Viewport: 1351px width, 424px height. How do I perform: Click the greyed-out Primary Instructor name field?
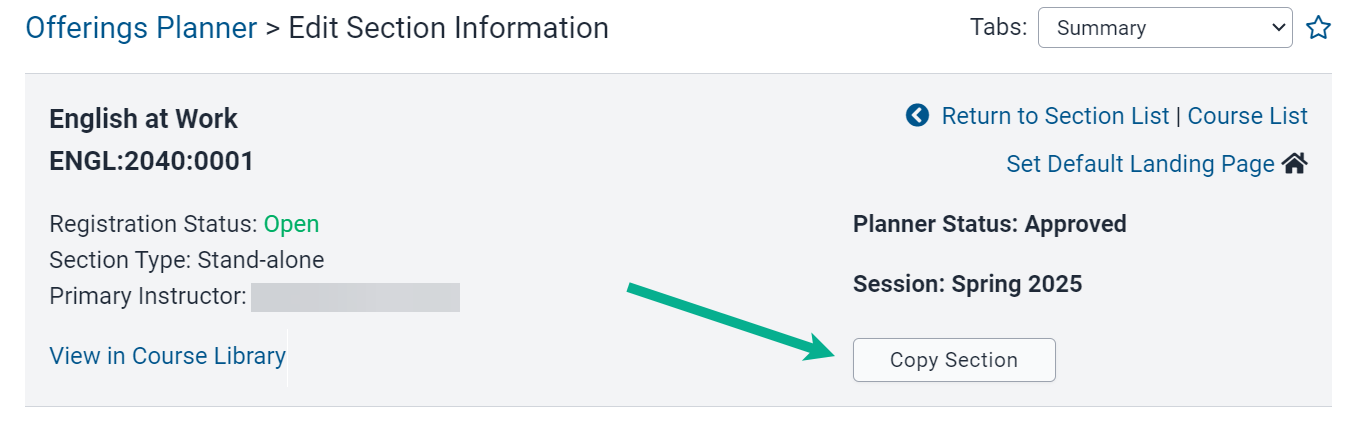pos(355,297)
